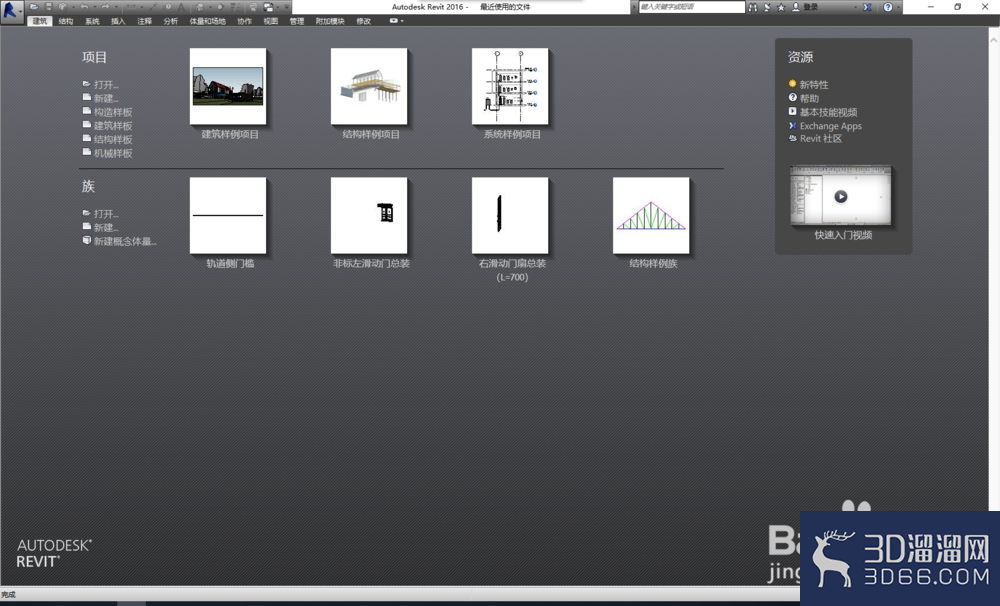Screen dimensions: 1000x606
Task: Open the Customize Quick Access Toolbar dropdown
Action: click(286, 7)
